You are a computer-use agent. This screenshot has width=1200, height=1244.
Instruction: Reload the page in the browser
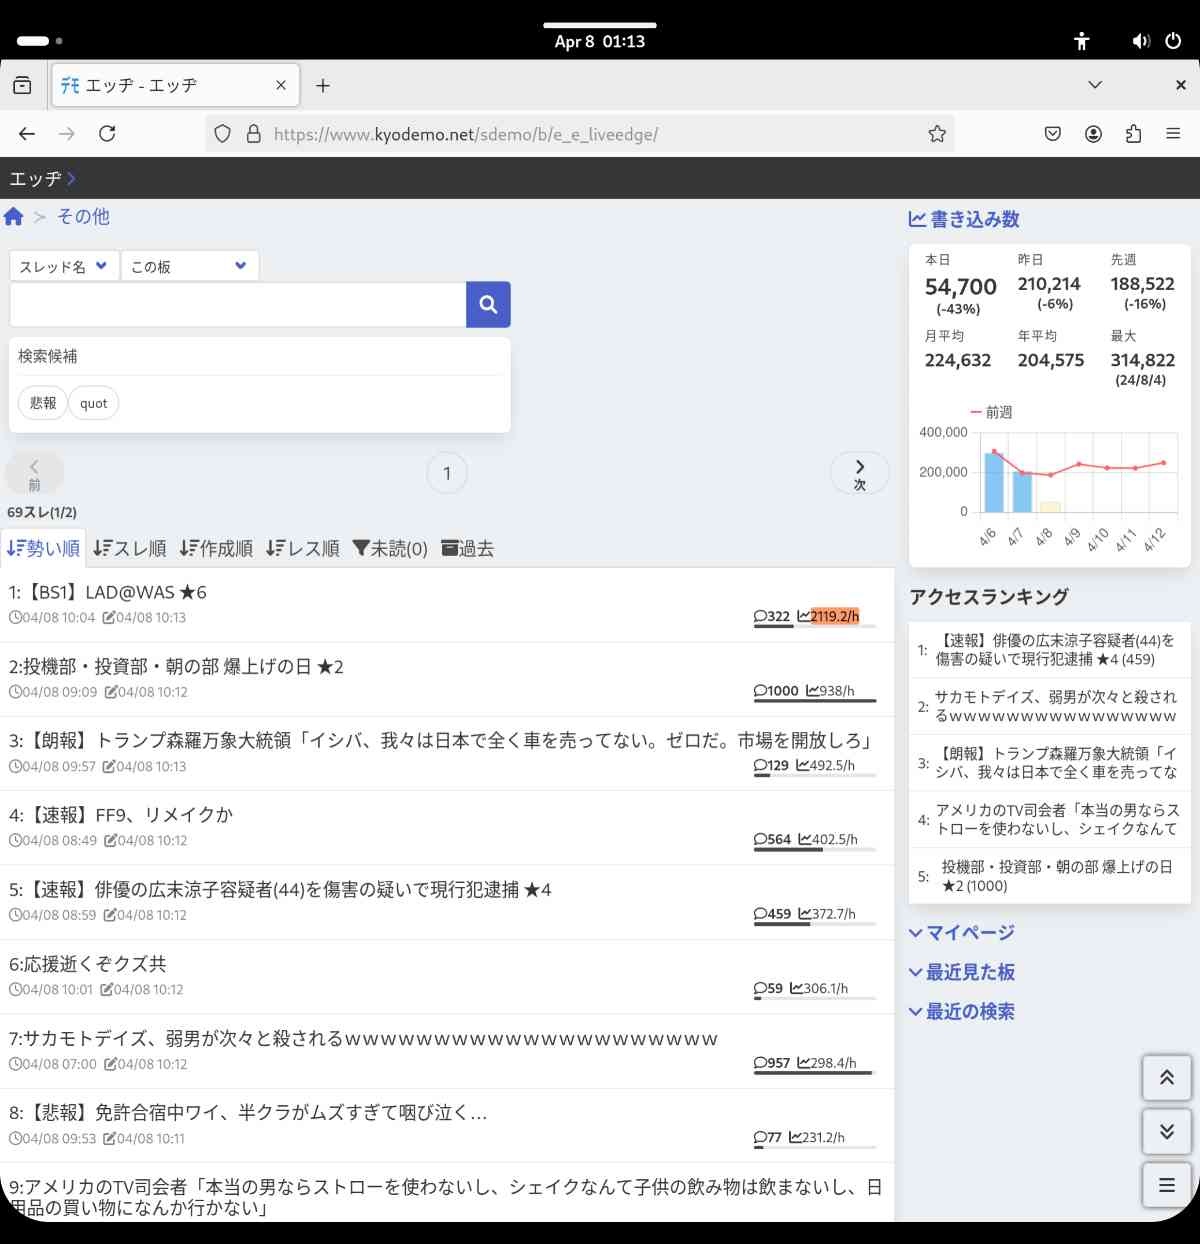107,134
